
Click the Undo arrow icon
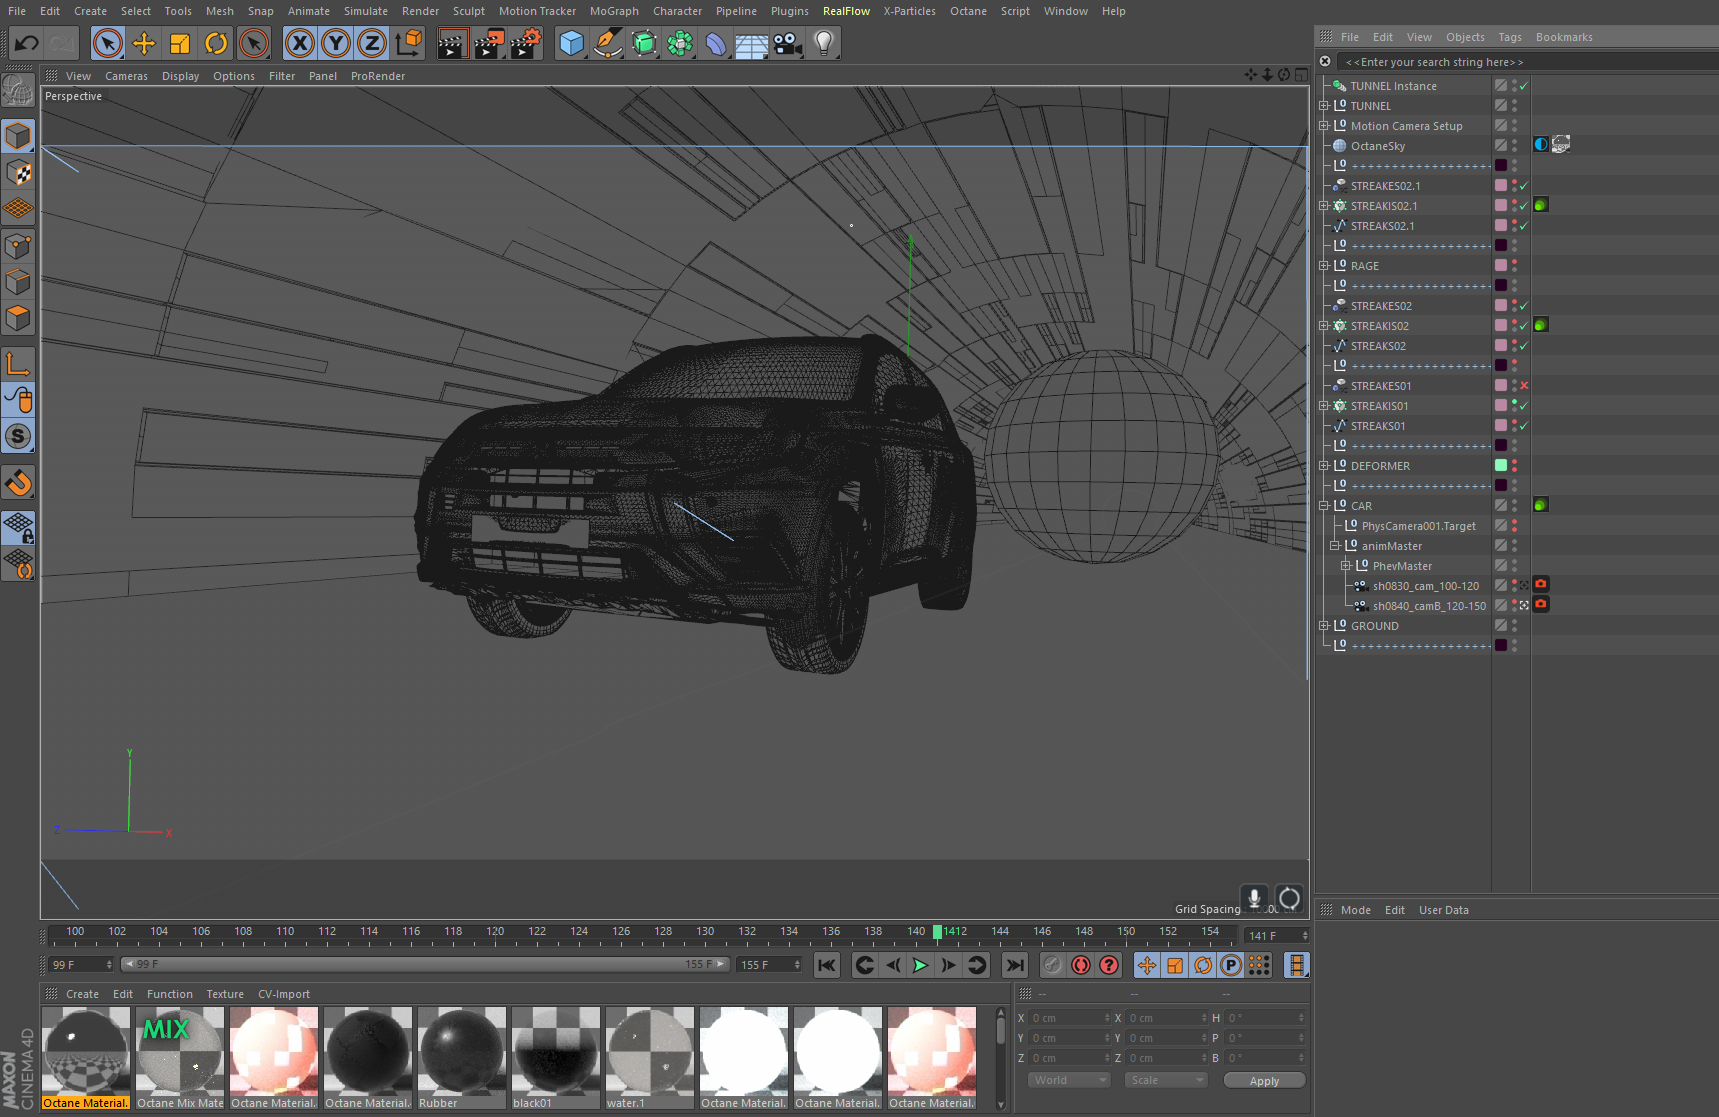coord(27,43)
